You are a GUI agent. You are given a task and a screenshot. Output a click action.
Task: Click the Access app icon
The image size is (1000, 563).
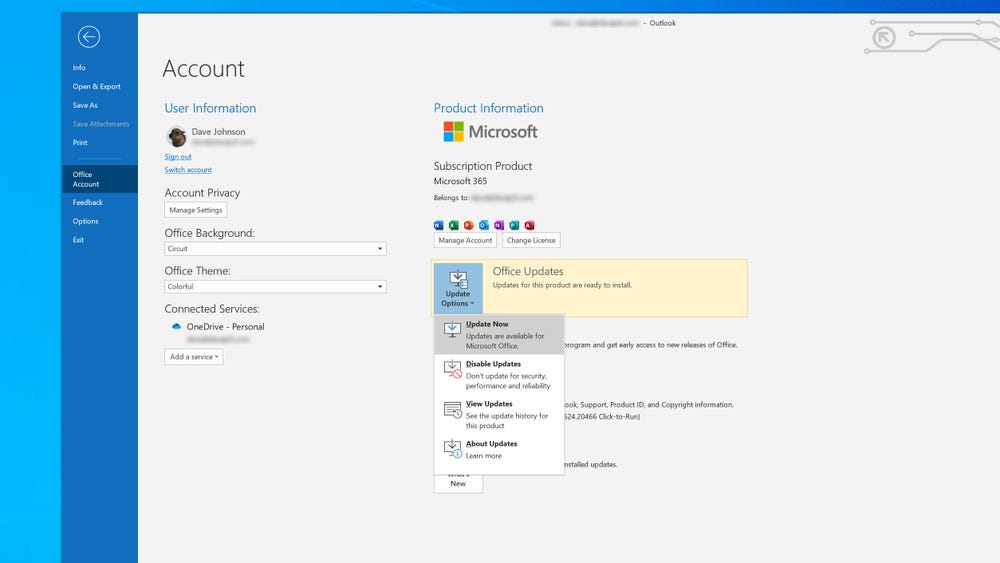point(529,225)
